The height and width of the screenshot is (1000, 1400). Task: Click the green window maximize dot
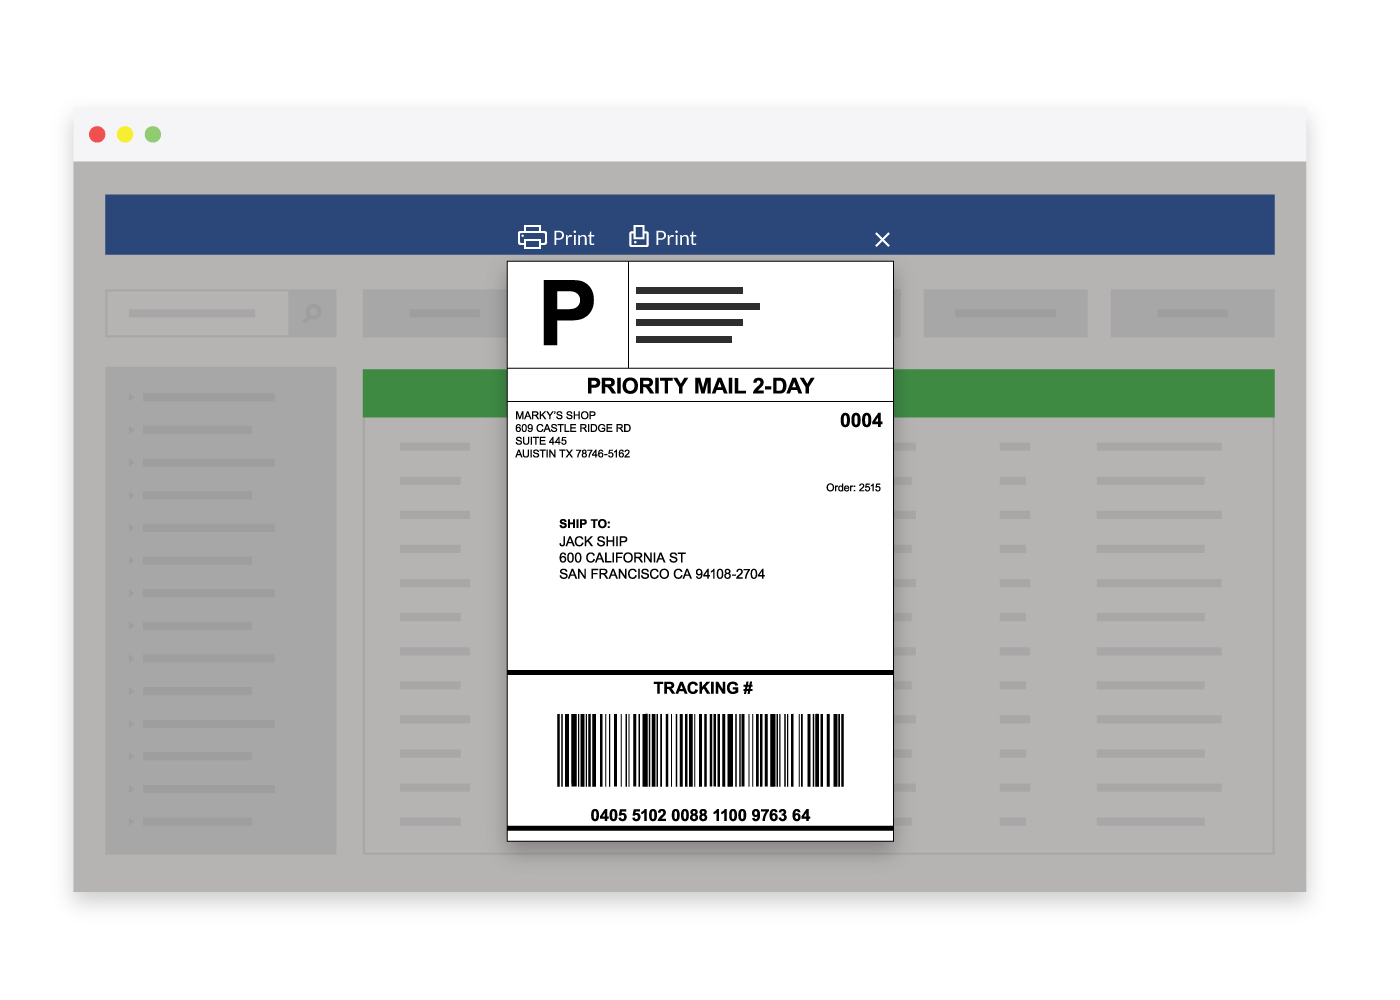click(x=153, y=134)
